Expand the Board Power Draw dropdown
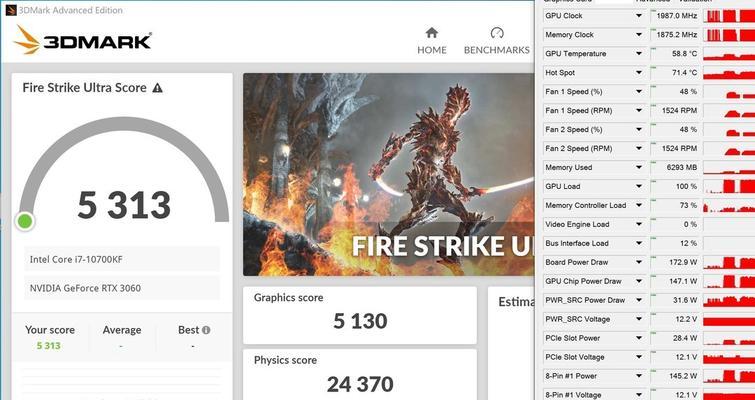 [639, 262]
